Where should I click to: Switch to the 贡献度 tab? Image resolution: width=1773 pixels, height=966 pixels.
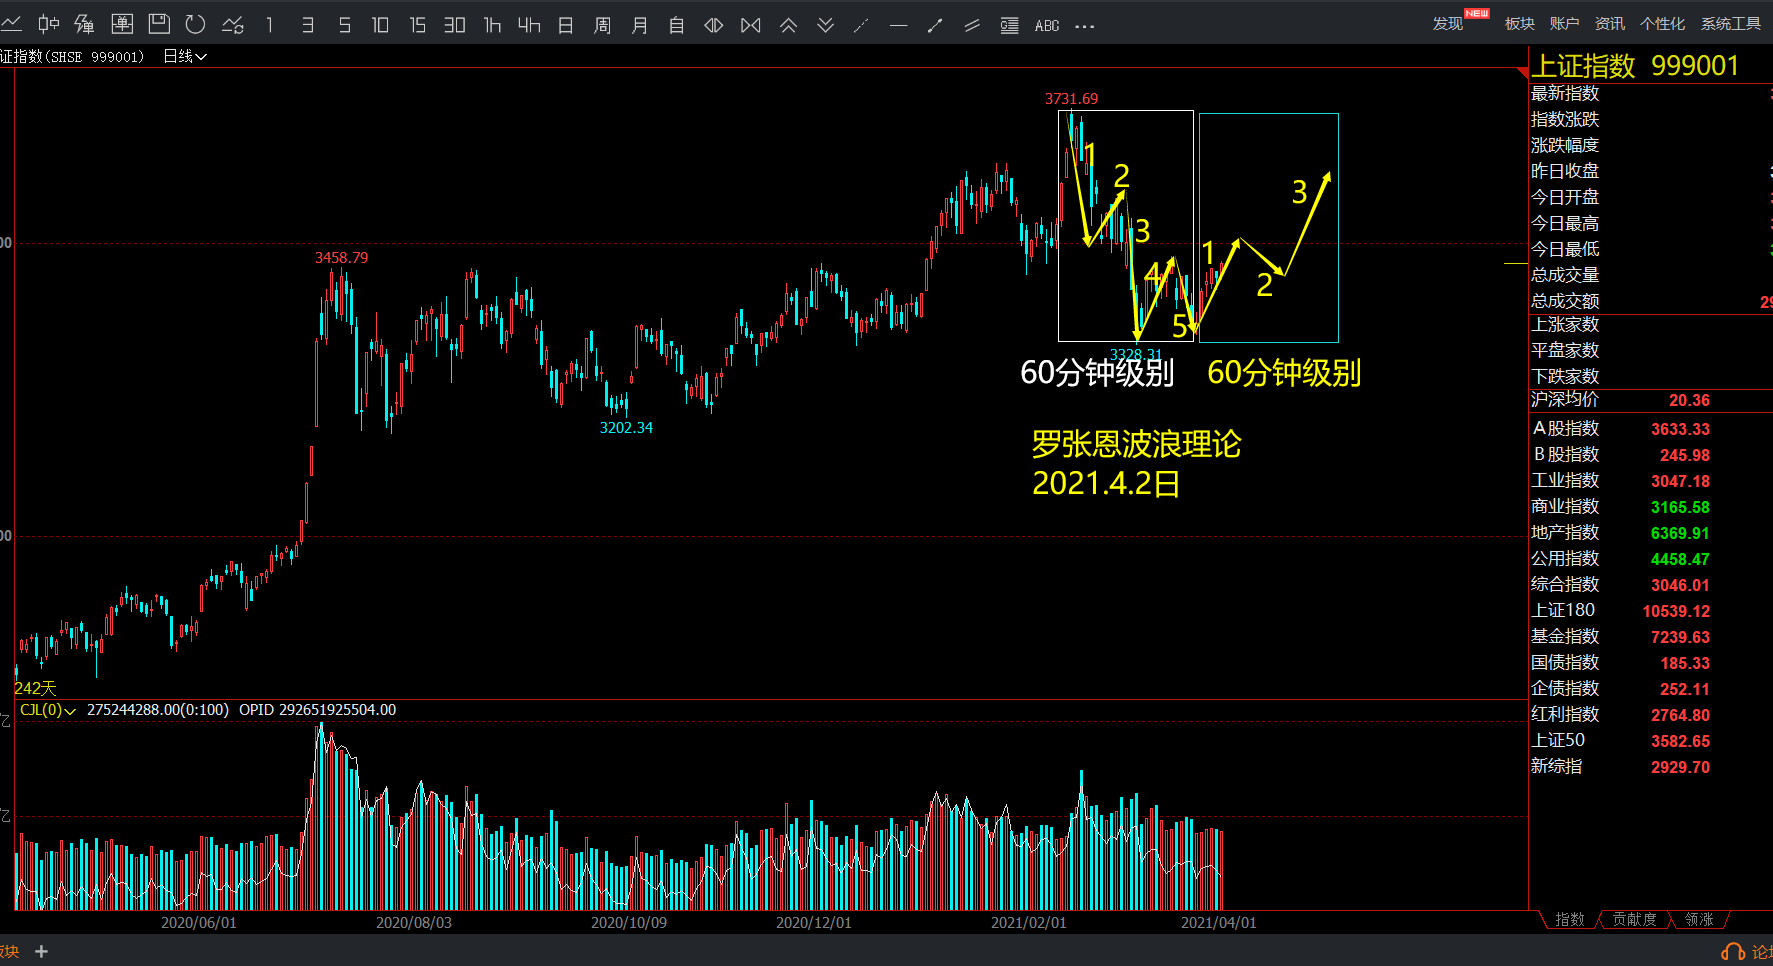1634,919
